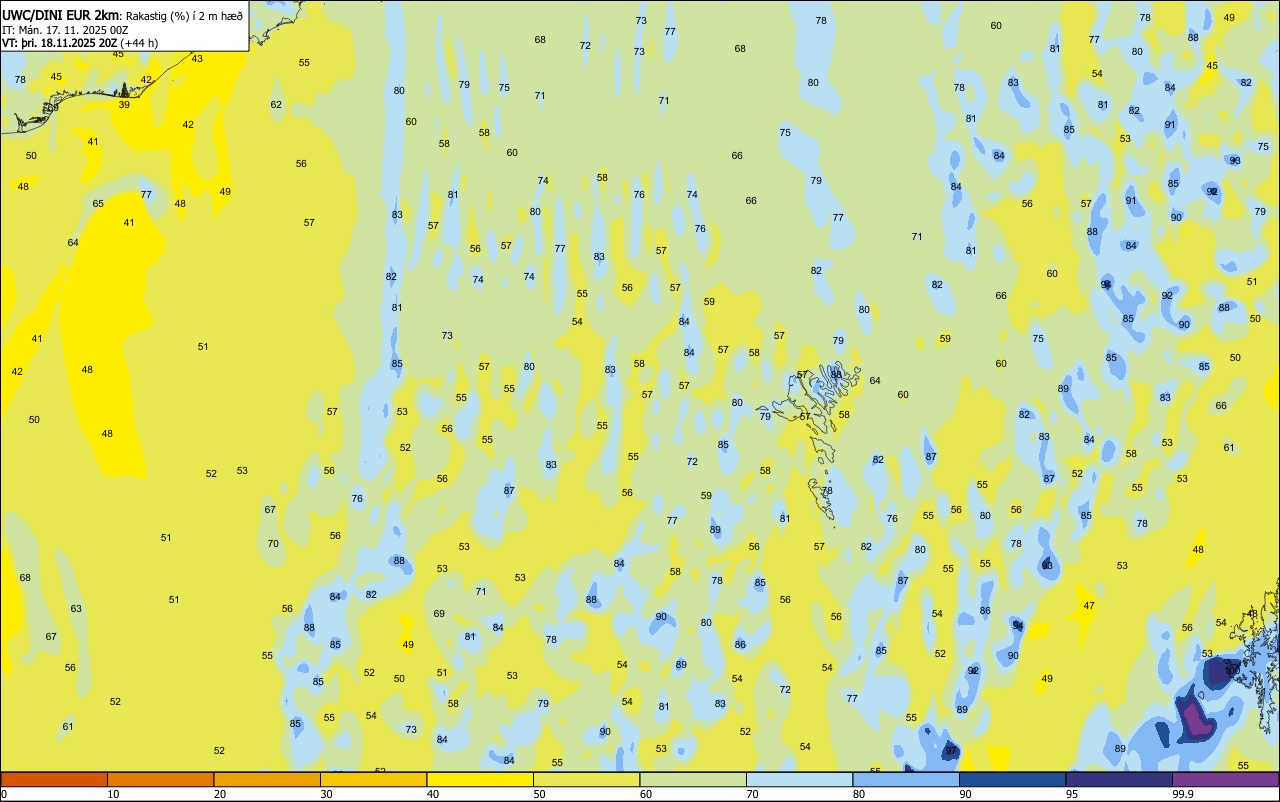
Task: Click the legend scale label 30
Action: 326,794
